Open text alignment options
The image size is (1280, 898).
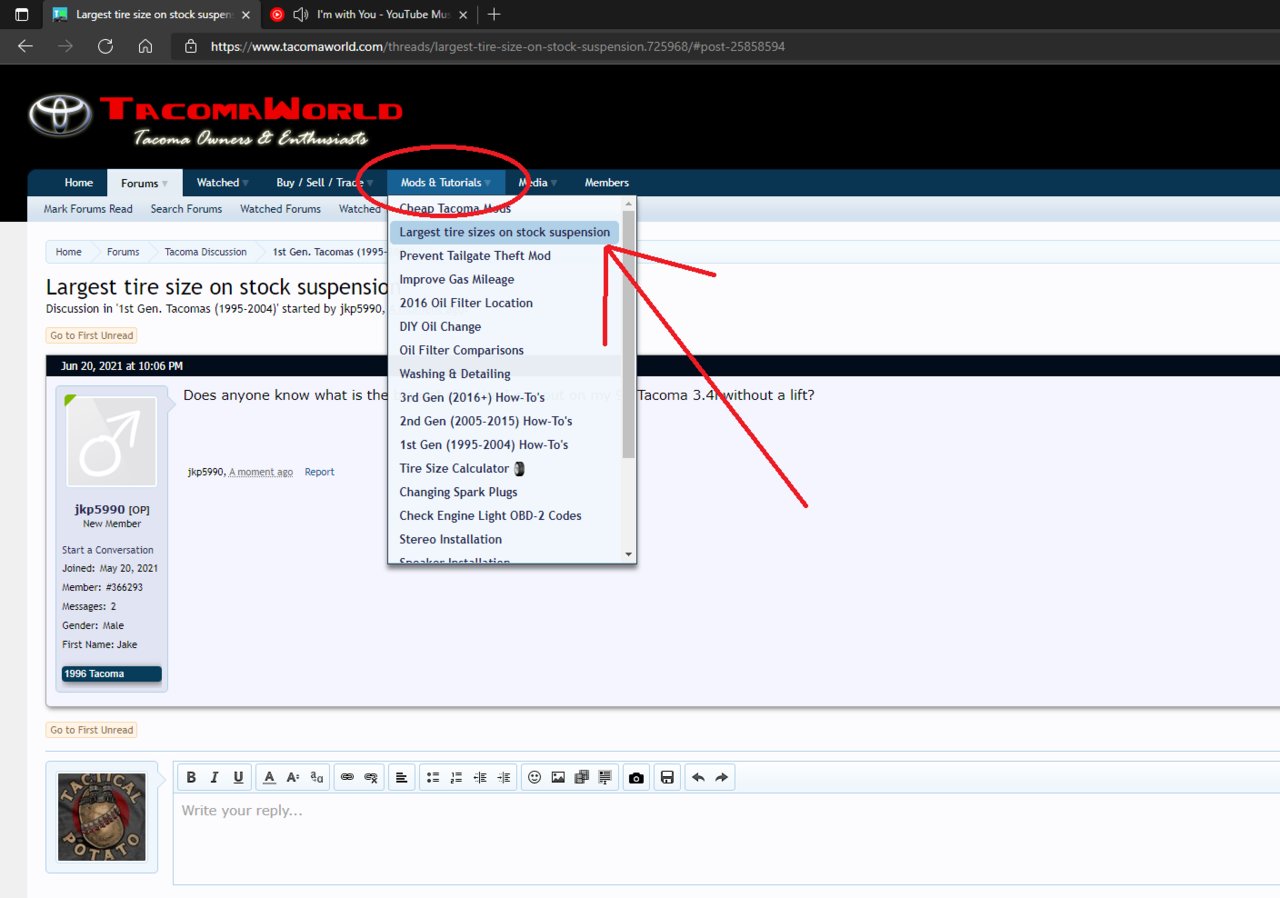coord(402,777)
